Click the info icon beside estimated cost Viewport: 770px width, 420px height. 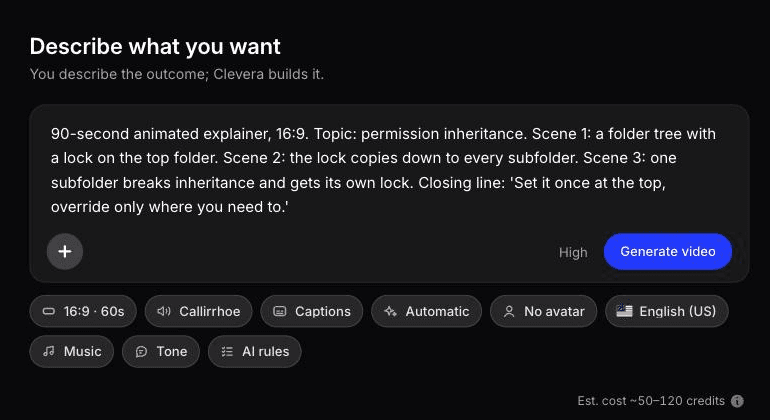pyautogui.click(x=737, y=401)
